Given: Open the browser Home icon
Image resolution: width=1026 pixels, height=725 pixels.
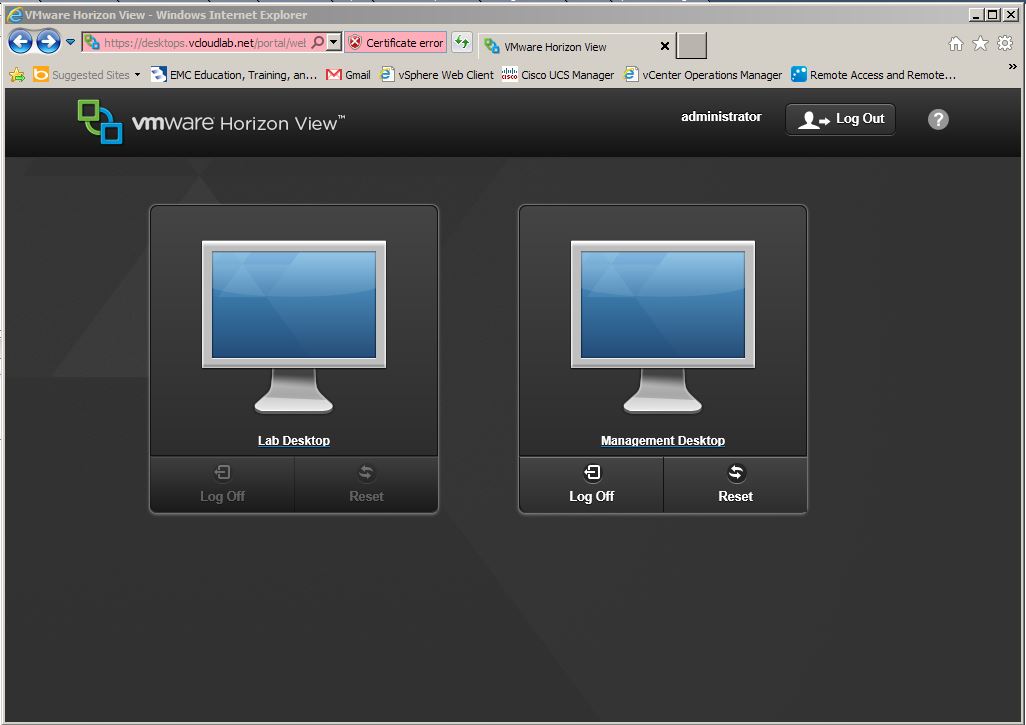Looking at the screenshot, I should tap(955, 44).
